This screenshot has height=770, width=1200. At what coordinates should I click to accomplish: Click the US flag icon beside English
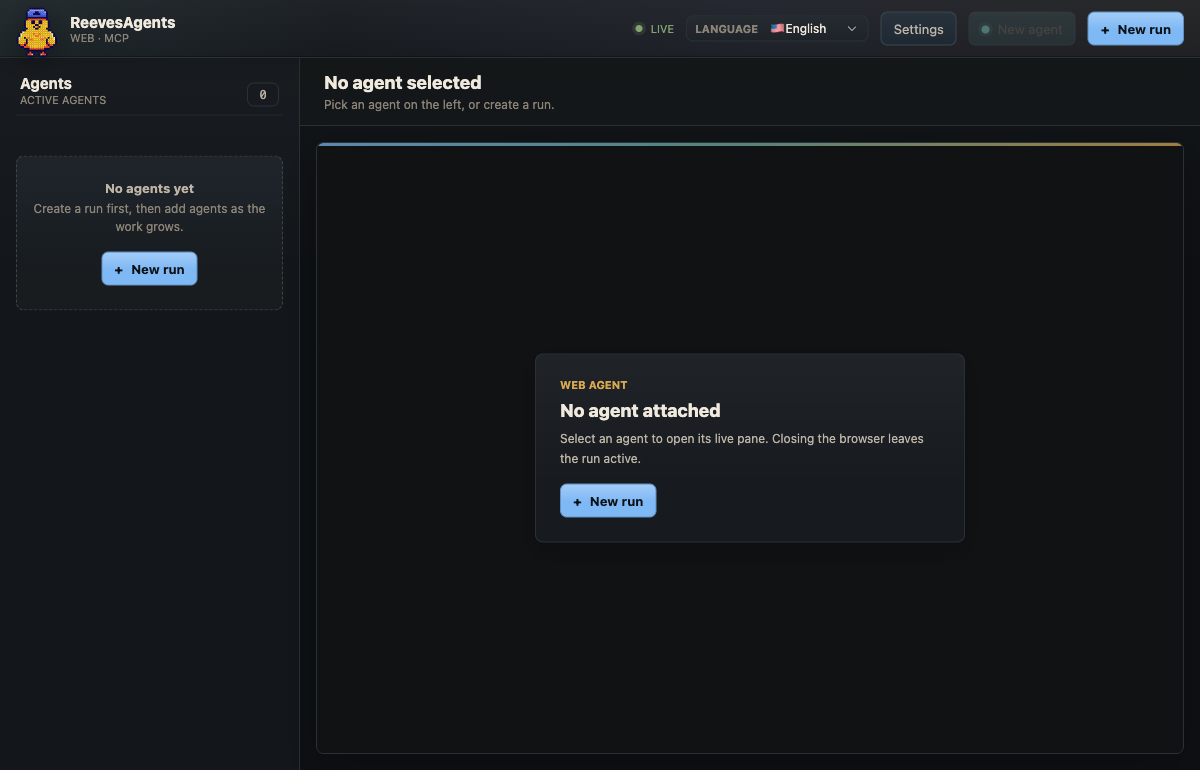[x=777, y=29]
